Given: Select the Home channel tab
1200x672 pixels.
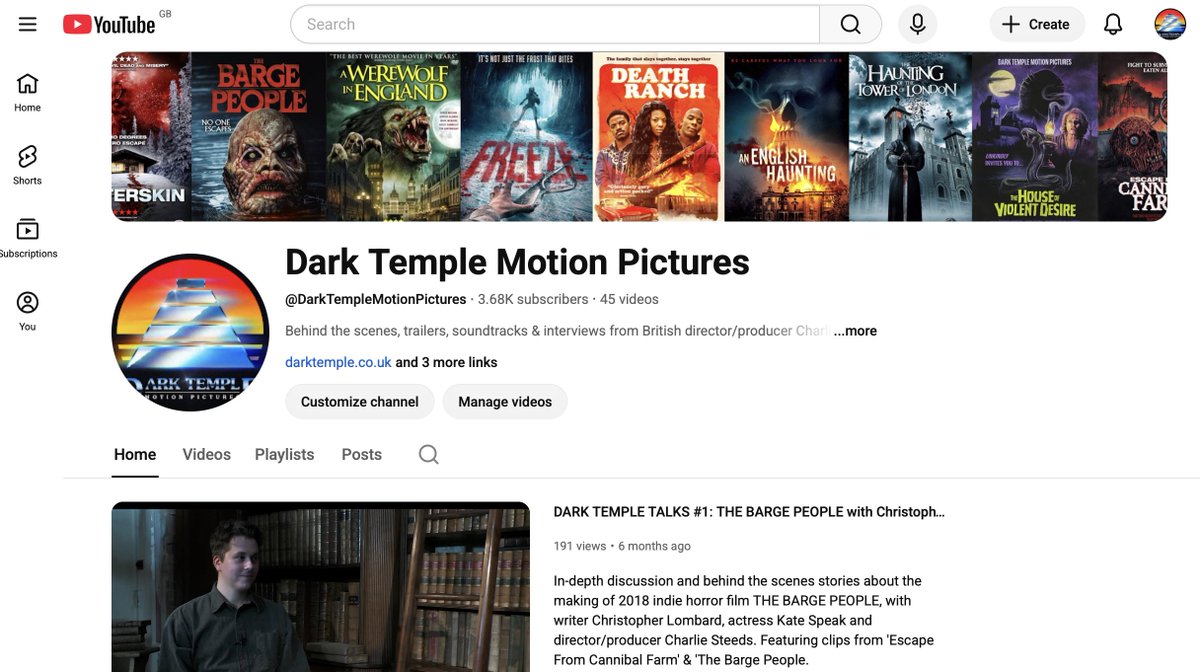Looking at the screenshot, I should pos(135,454).
